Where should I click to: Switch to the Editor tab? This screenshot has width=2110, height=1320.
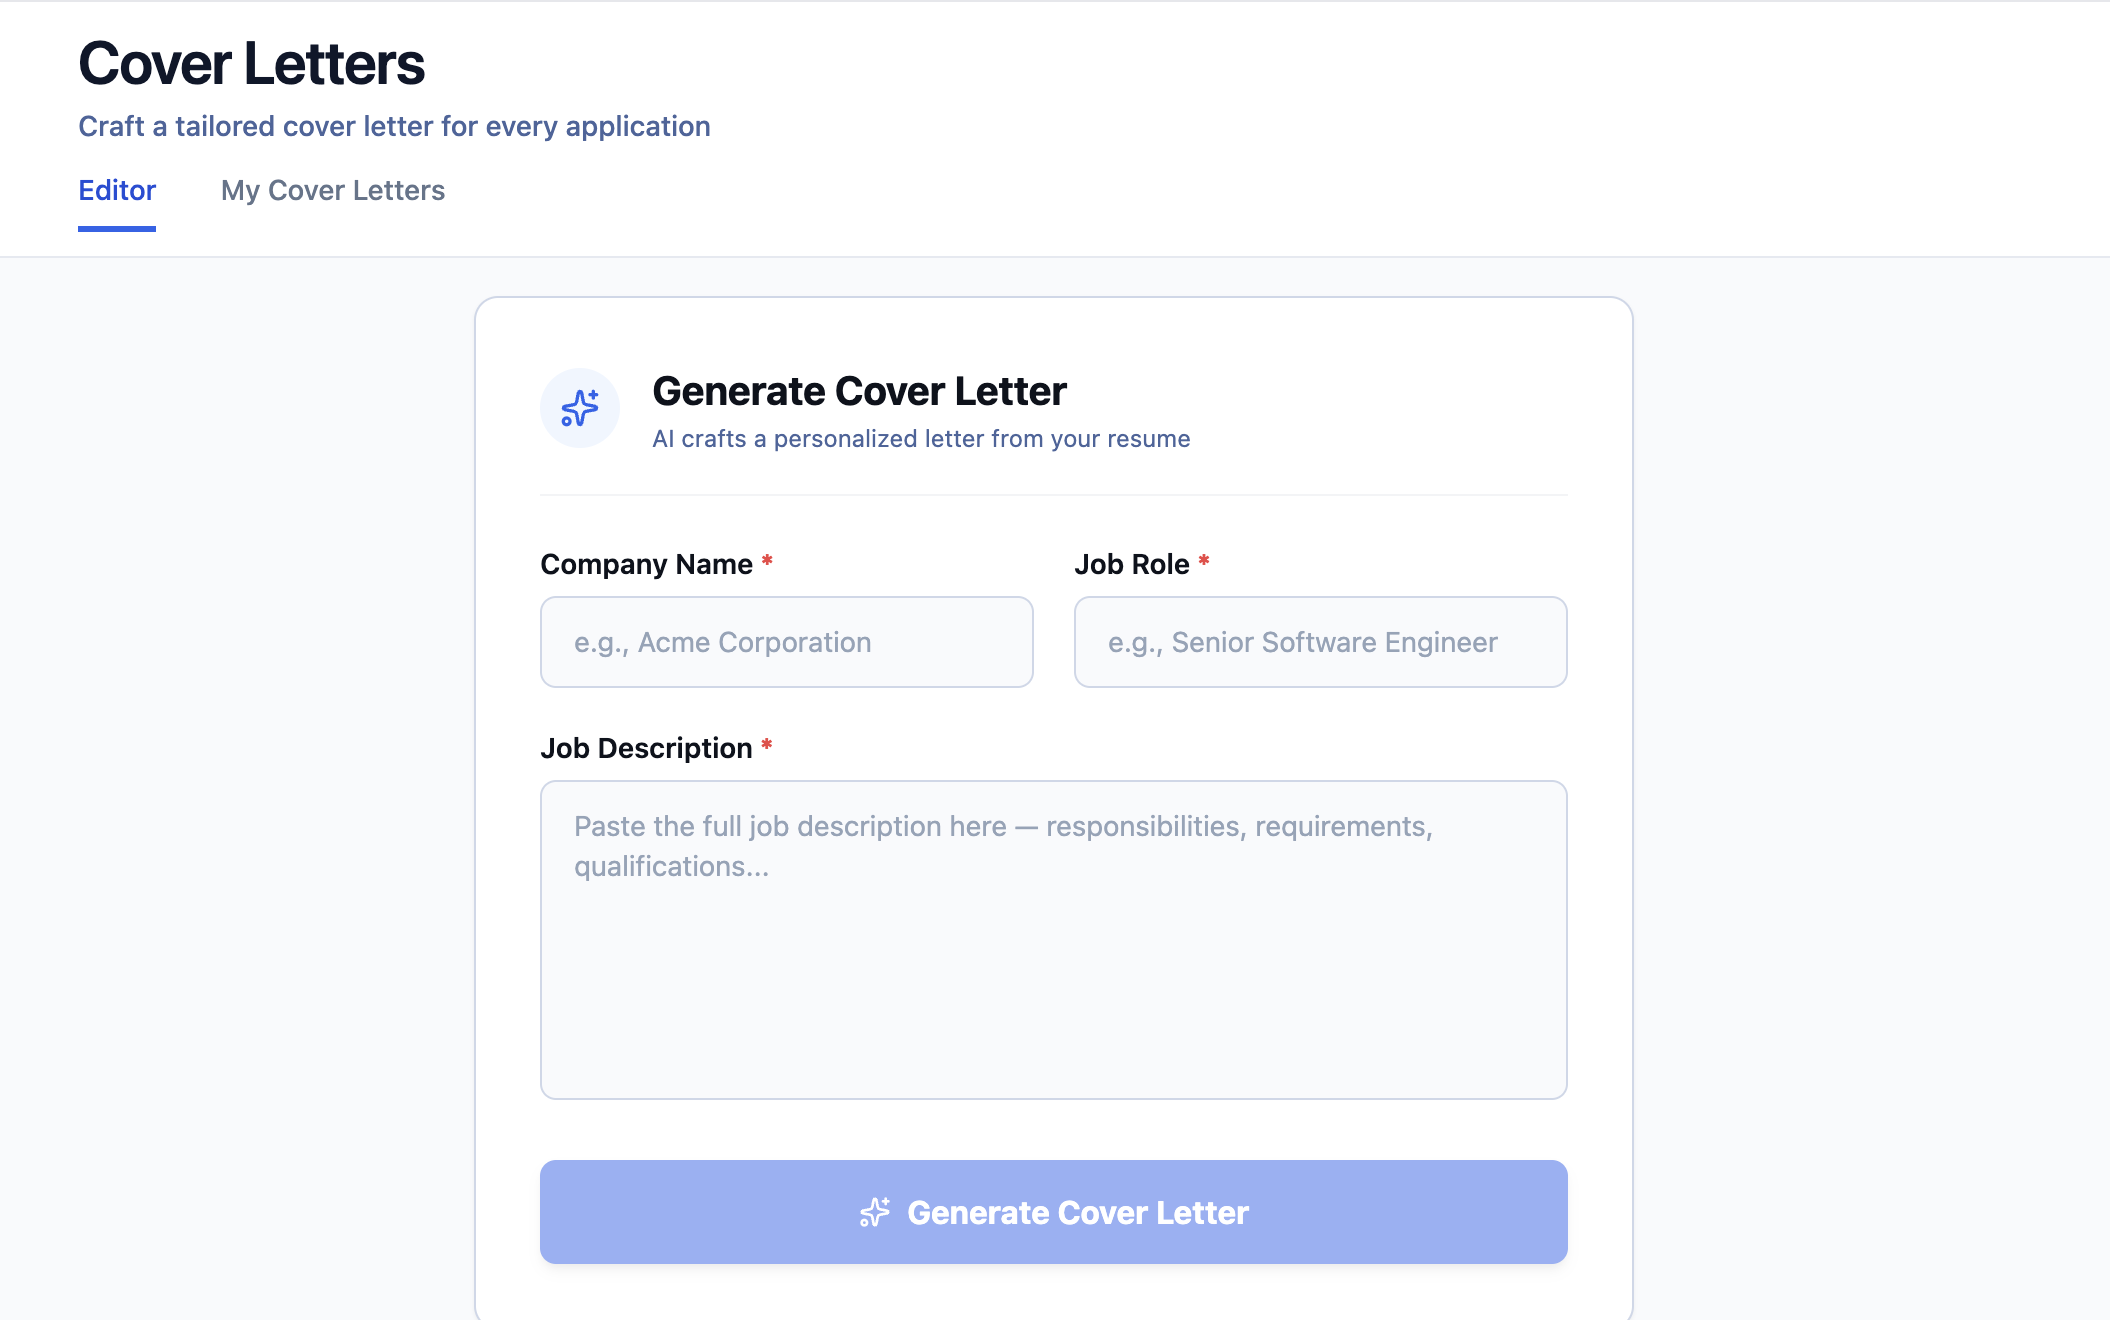tap(117, 190)
